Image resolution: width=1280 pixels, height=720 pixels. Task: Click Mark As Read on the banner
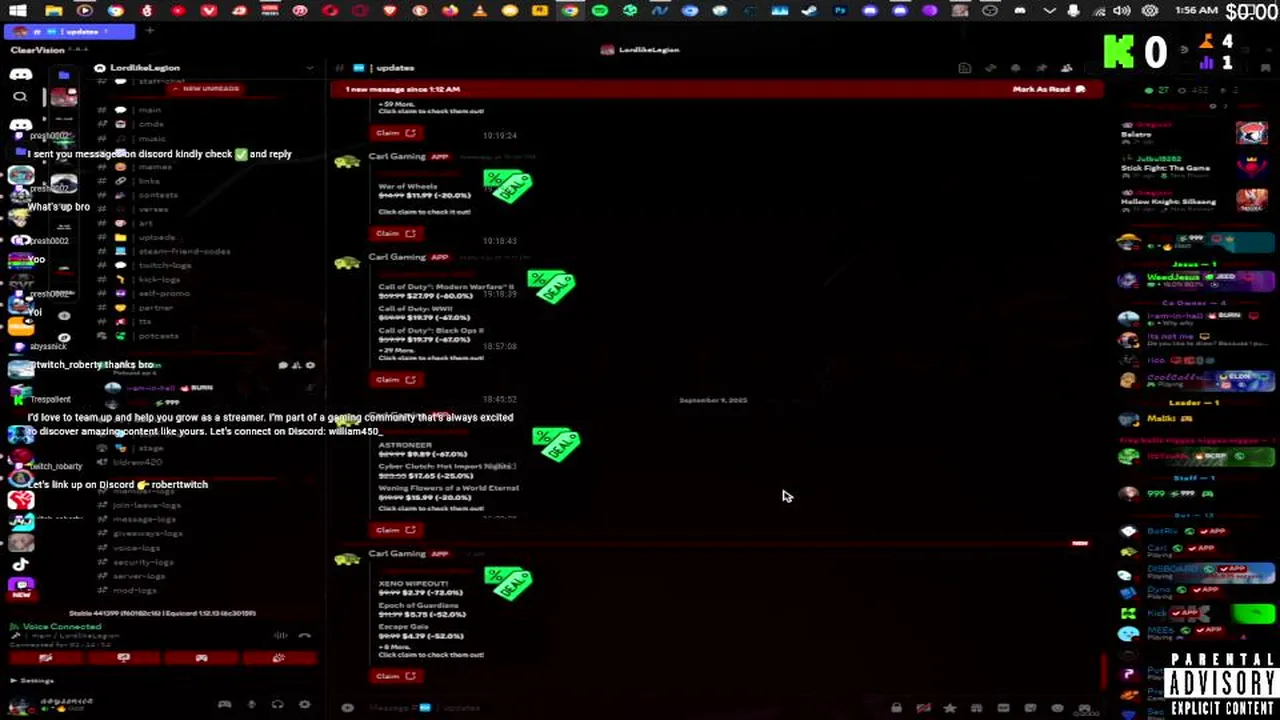pyautogui.click(x=1049, y=89)
